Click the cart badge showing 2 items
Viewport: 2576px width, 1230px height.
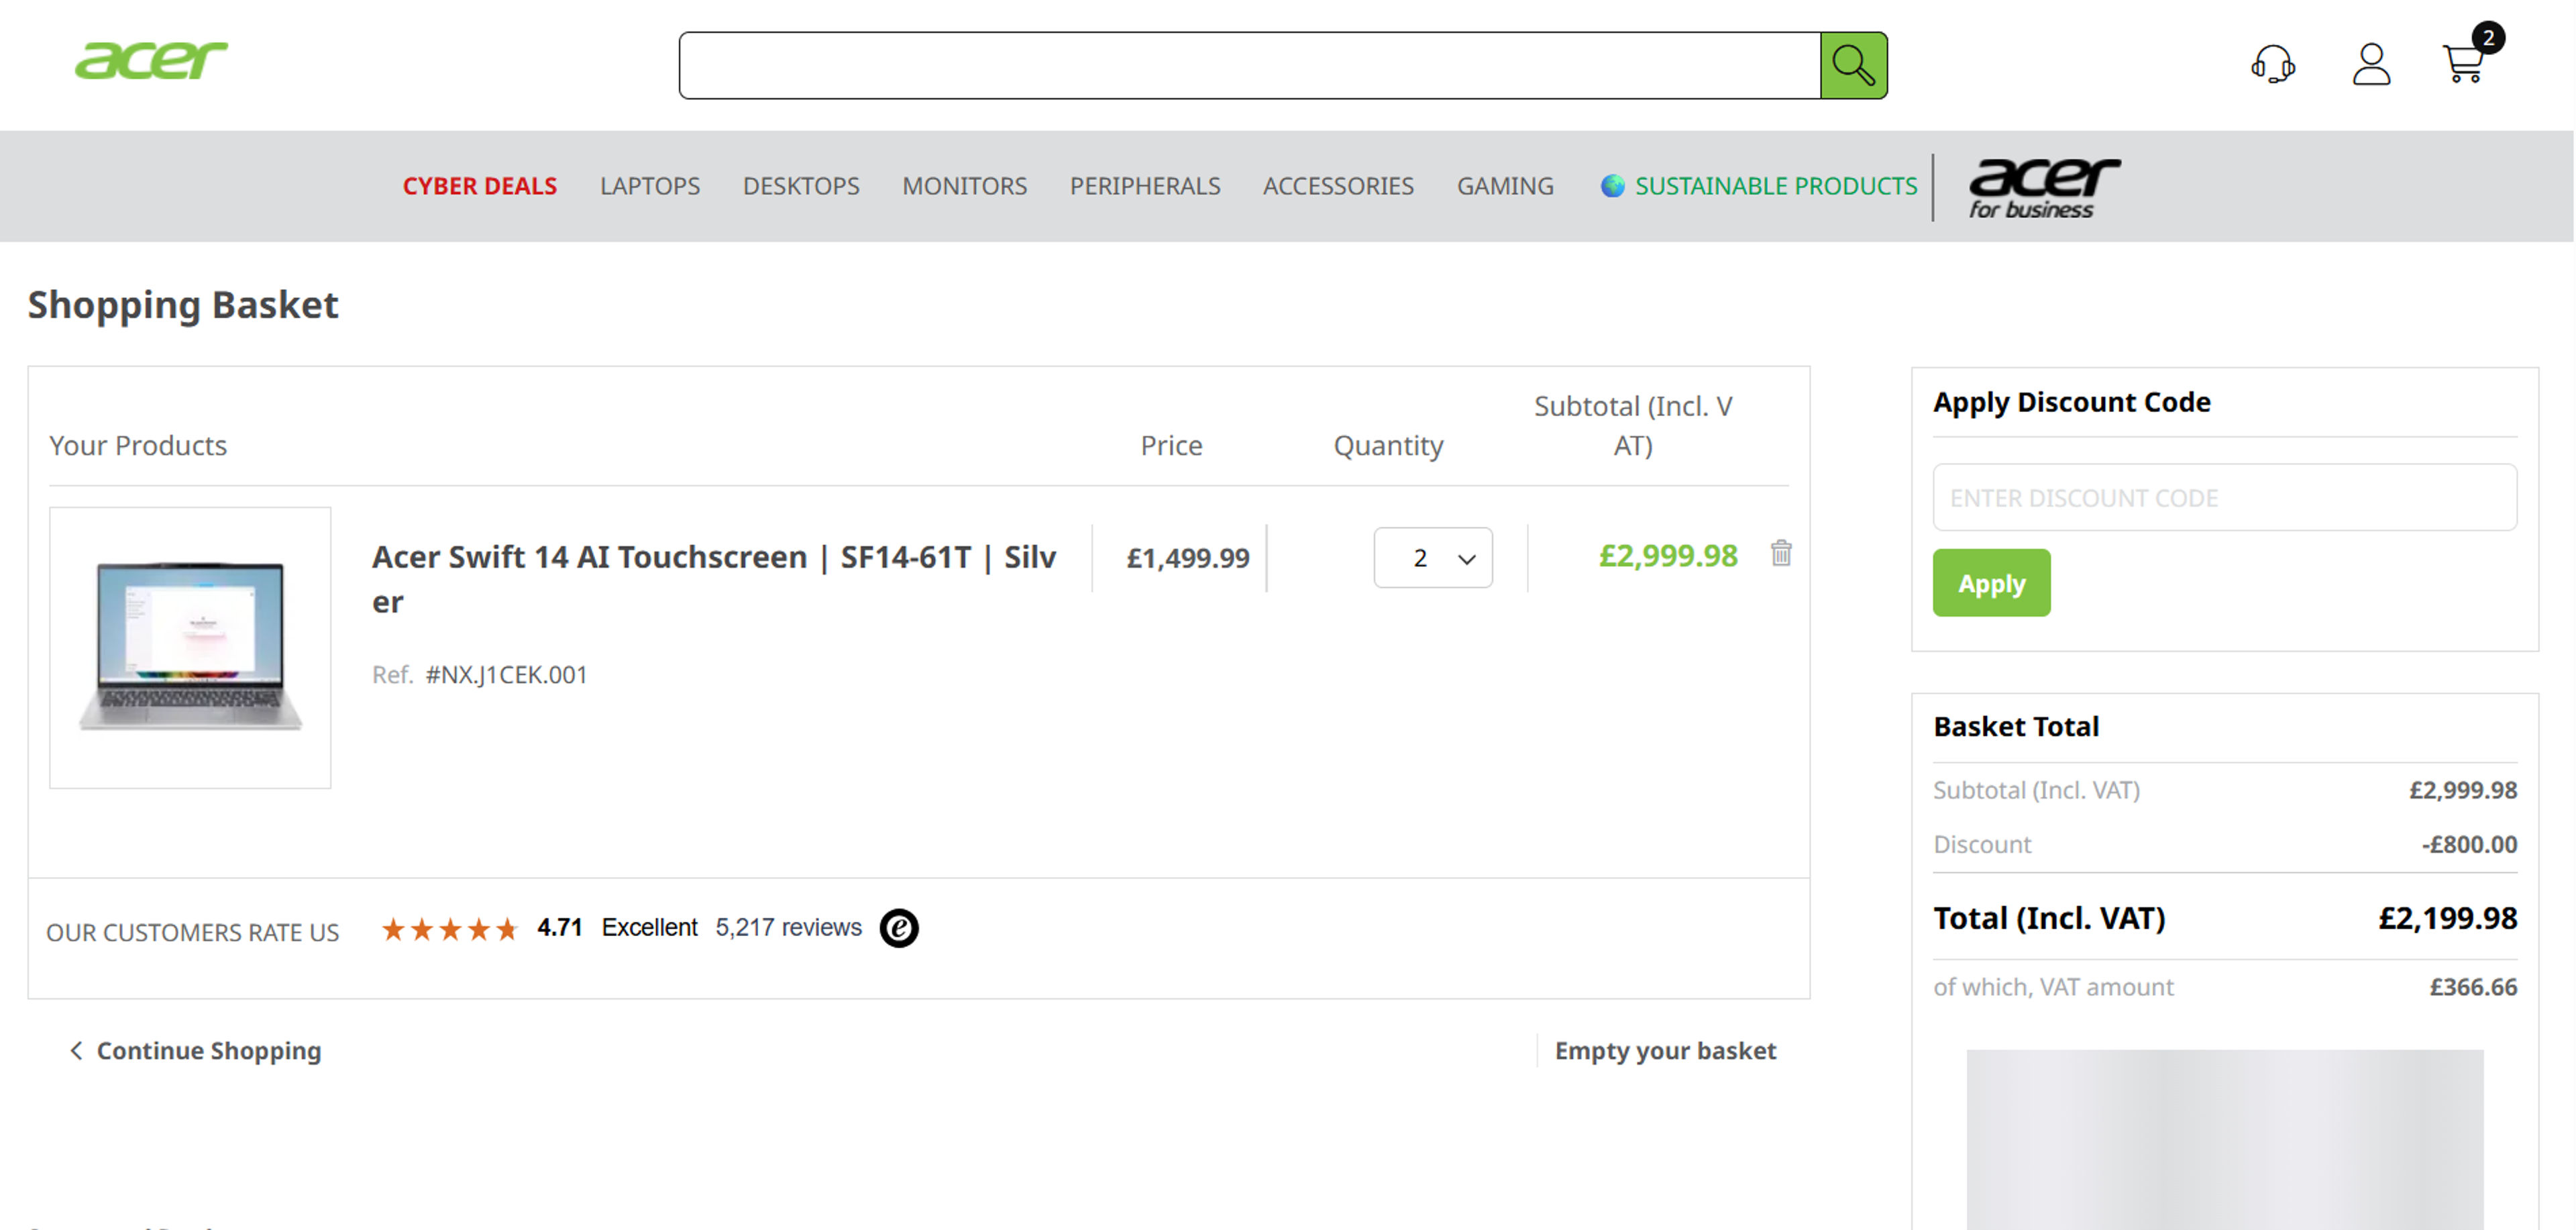pyautogui.click(x=2488, y=38)
